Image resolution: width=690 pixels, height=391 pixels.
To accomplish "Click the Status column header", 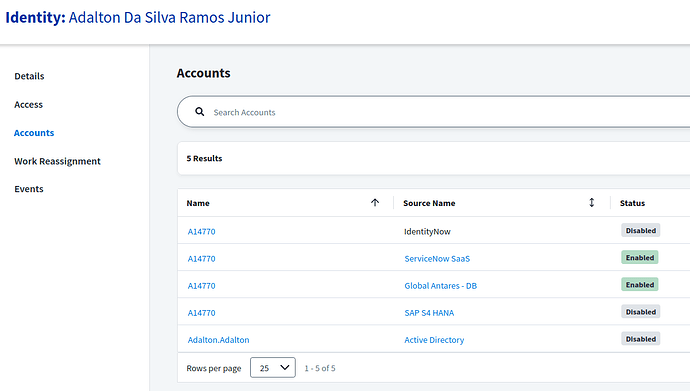I will pyautogui.click(x=632, y=203).
